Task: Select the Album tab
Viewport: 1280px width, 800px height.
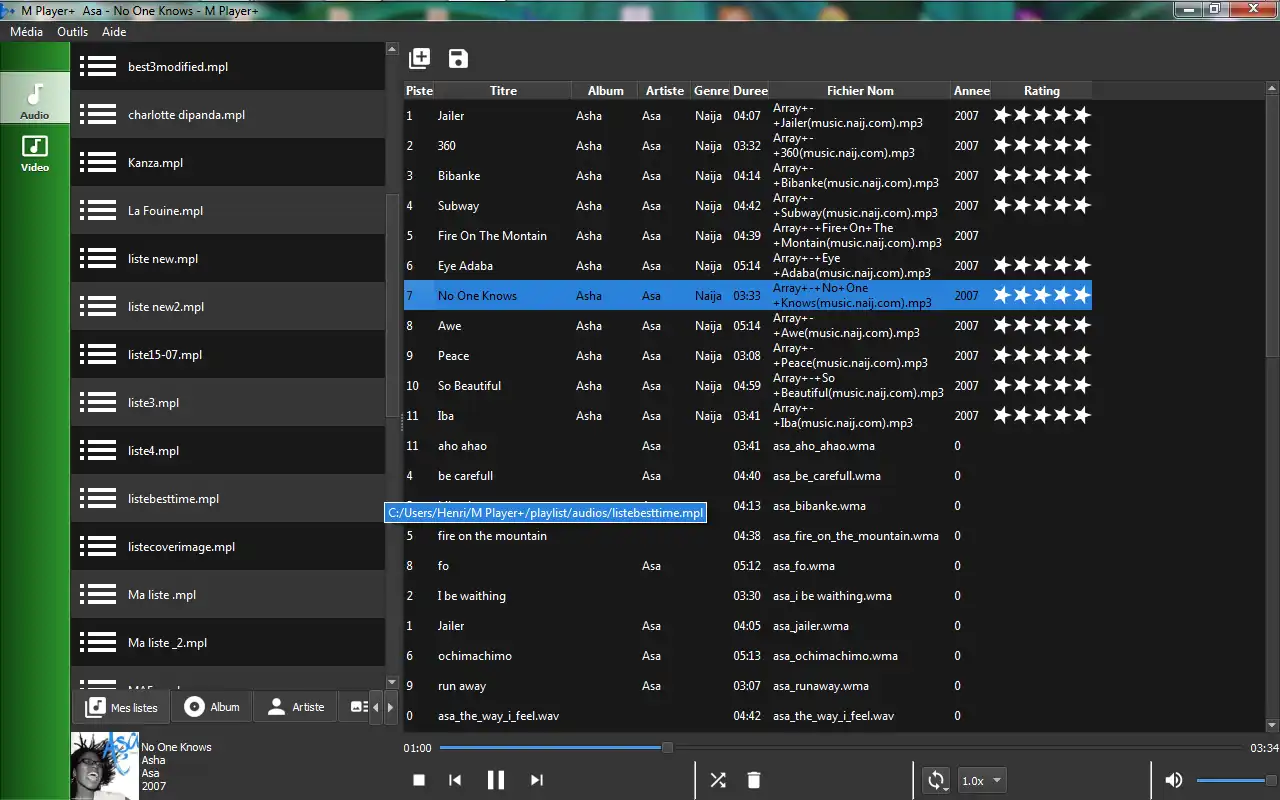Action: (212, 707)
